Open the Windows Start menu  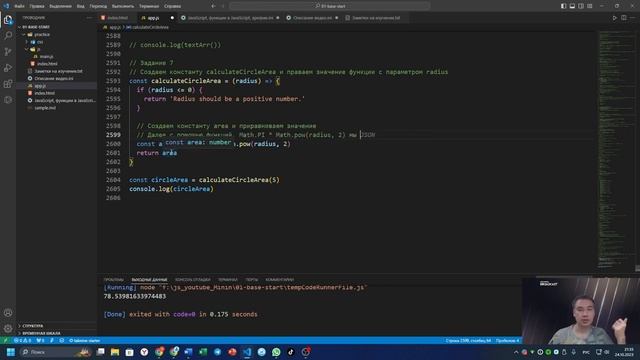(11, 352)
